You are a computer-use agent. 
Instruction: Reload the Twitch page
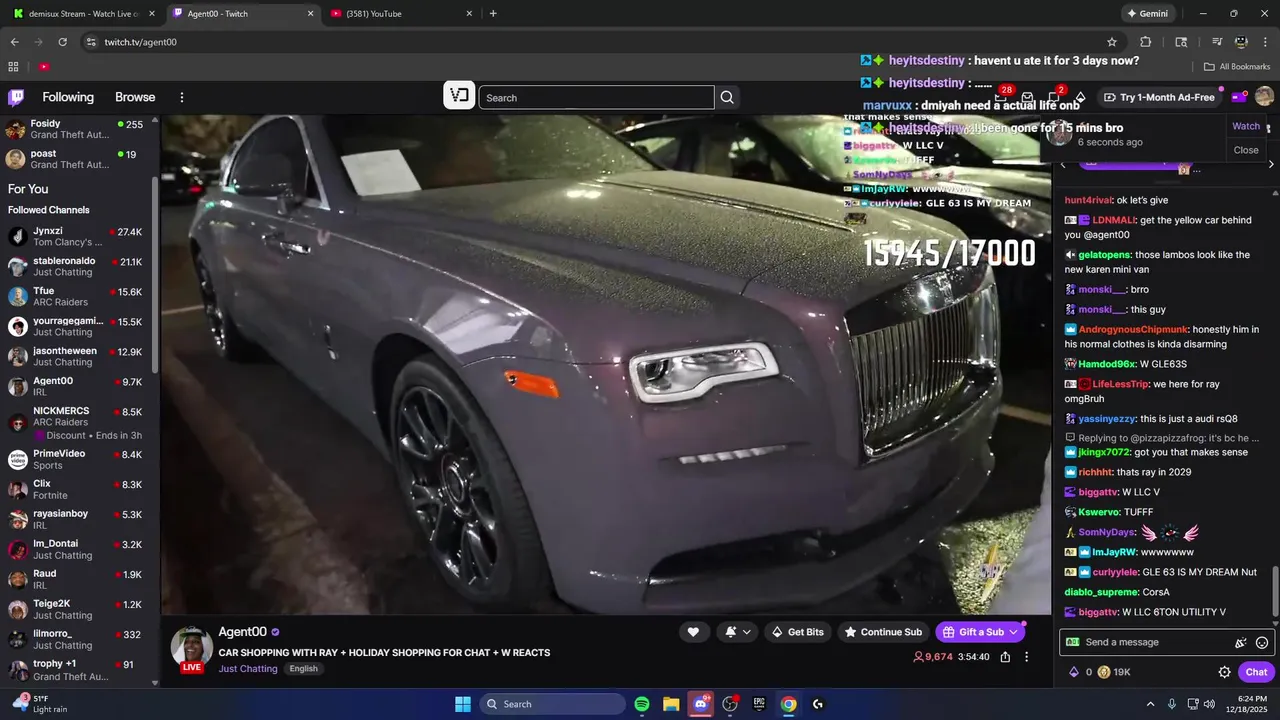click(x=62, y=42)
